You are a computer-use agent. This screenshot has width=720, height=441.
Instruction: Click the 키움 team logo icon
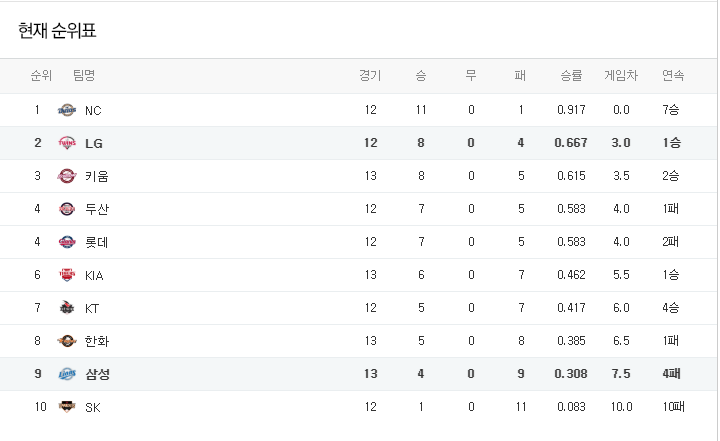[67, 176]
